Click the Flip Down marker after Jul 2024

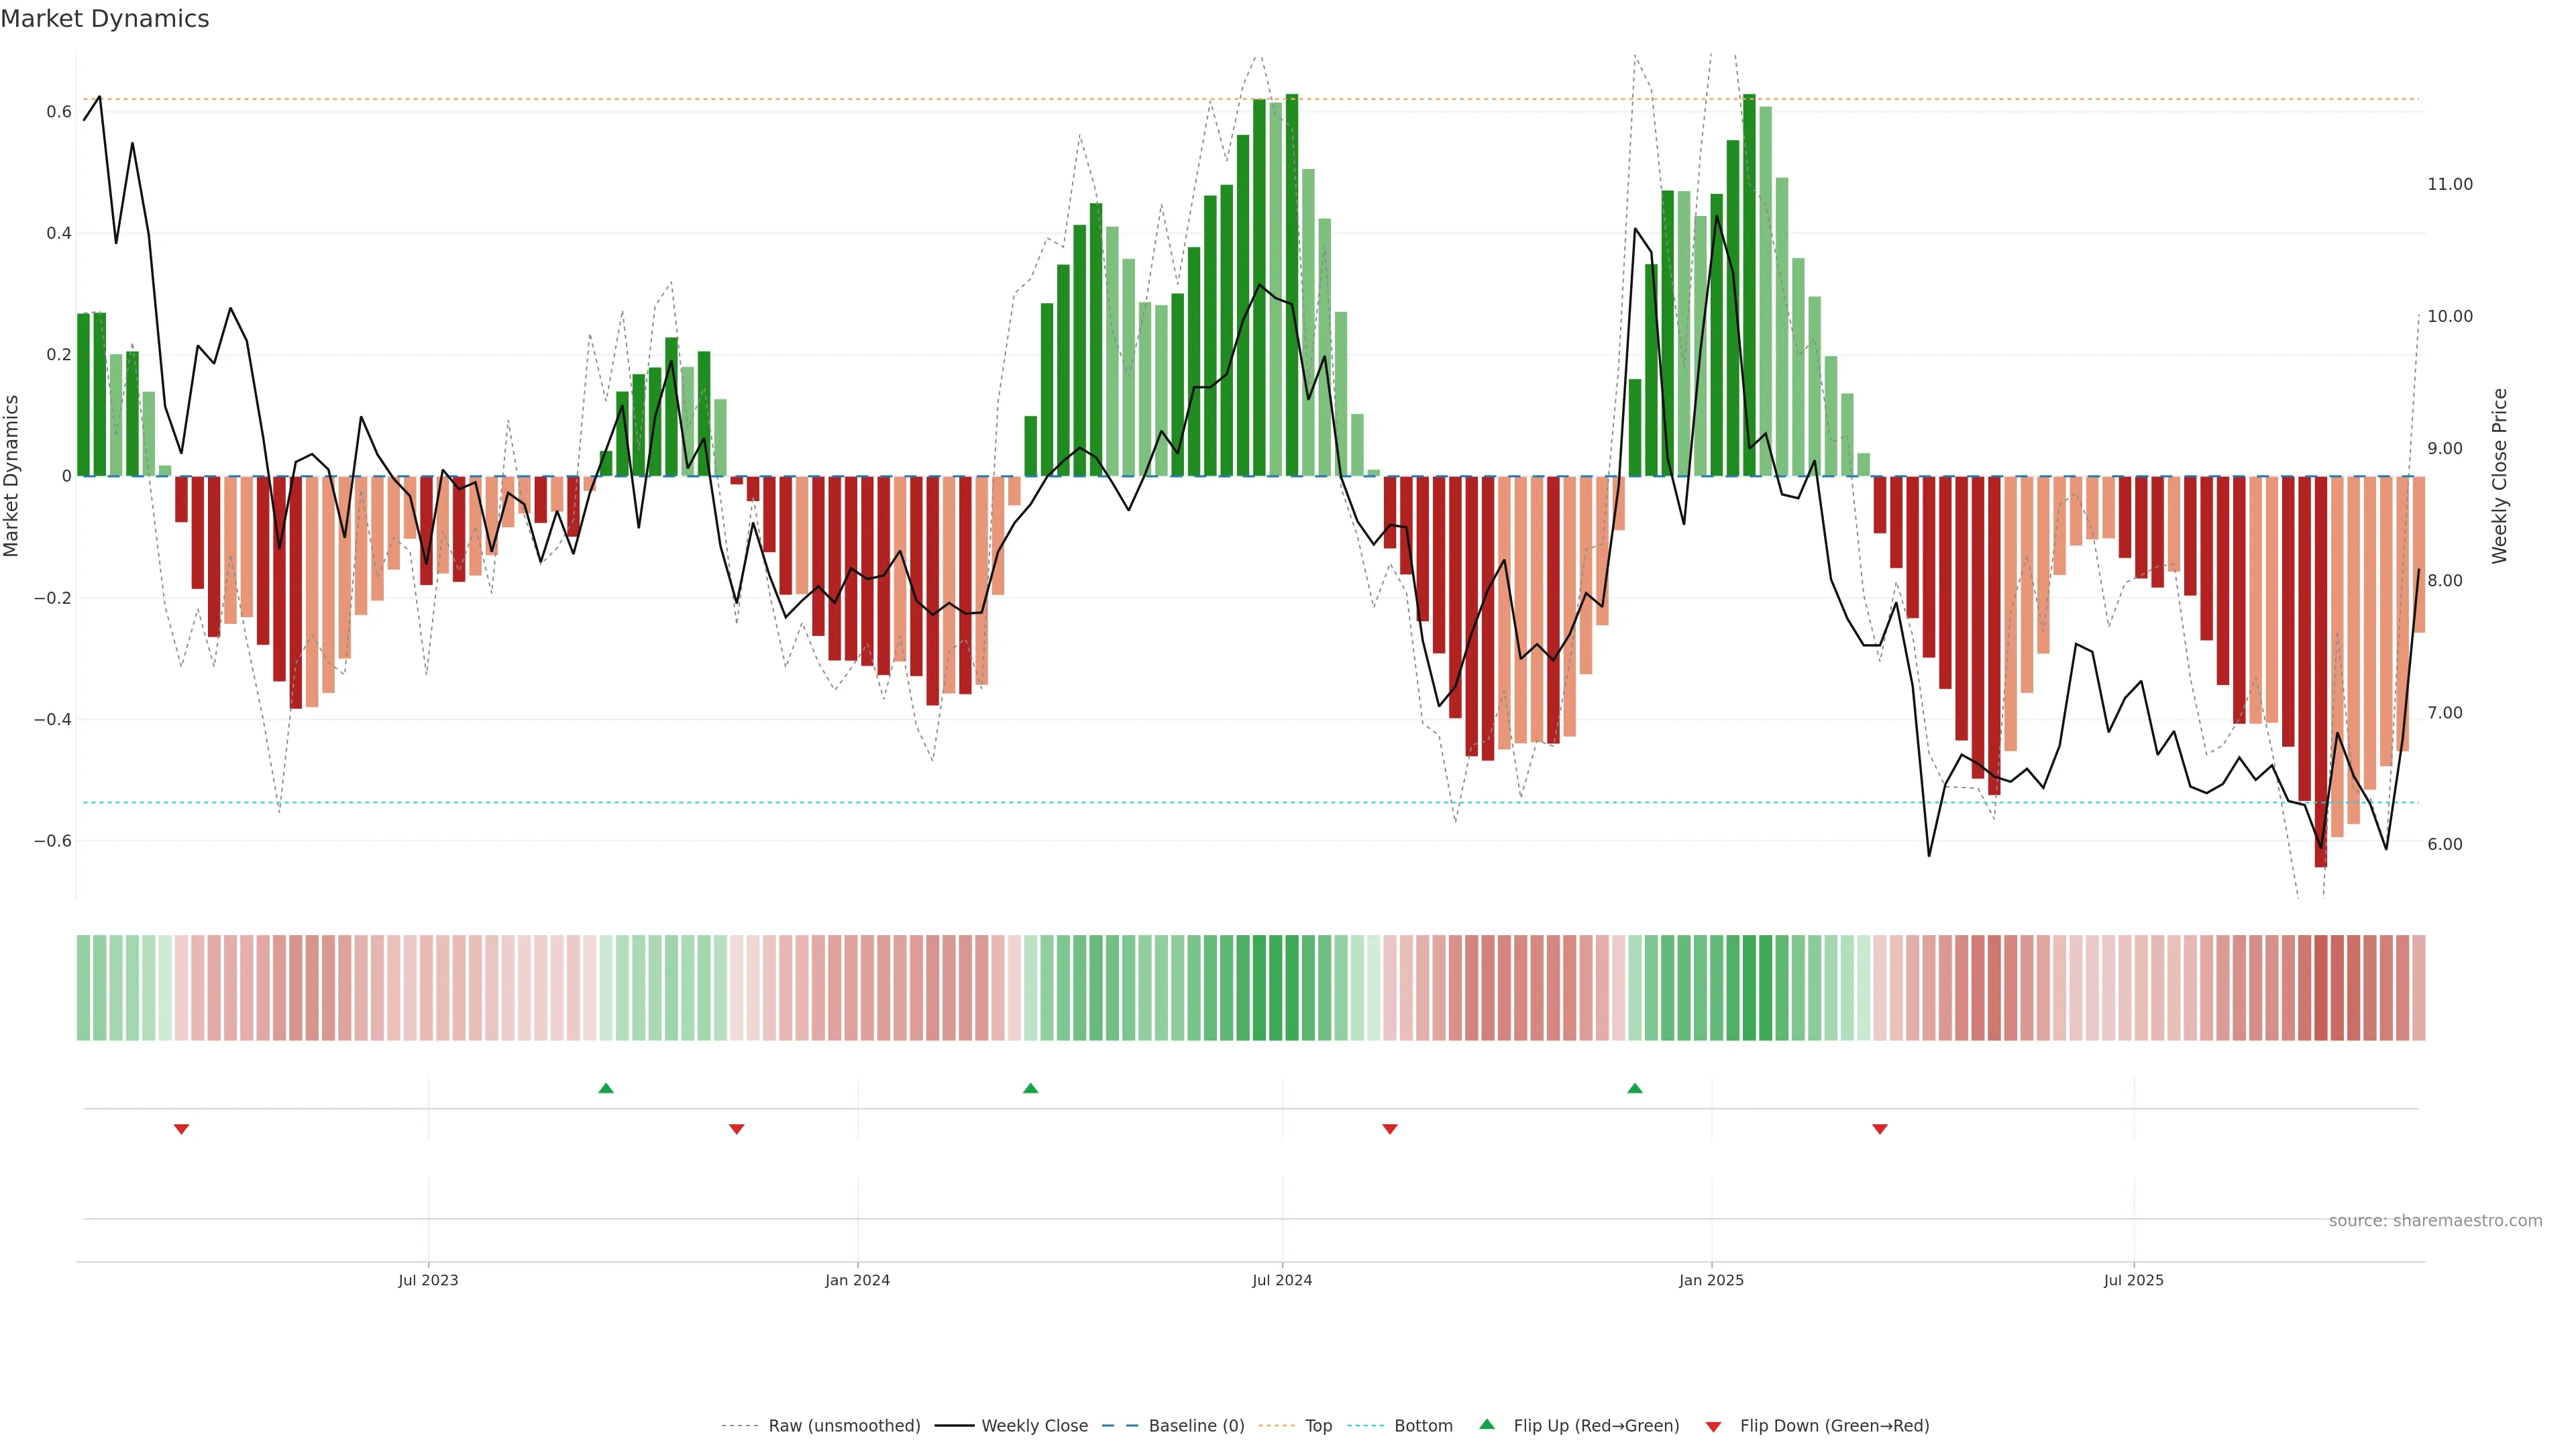click(x=1389, y=1129)
